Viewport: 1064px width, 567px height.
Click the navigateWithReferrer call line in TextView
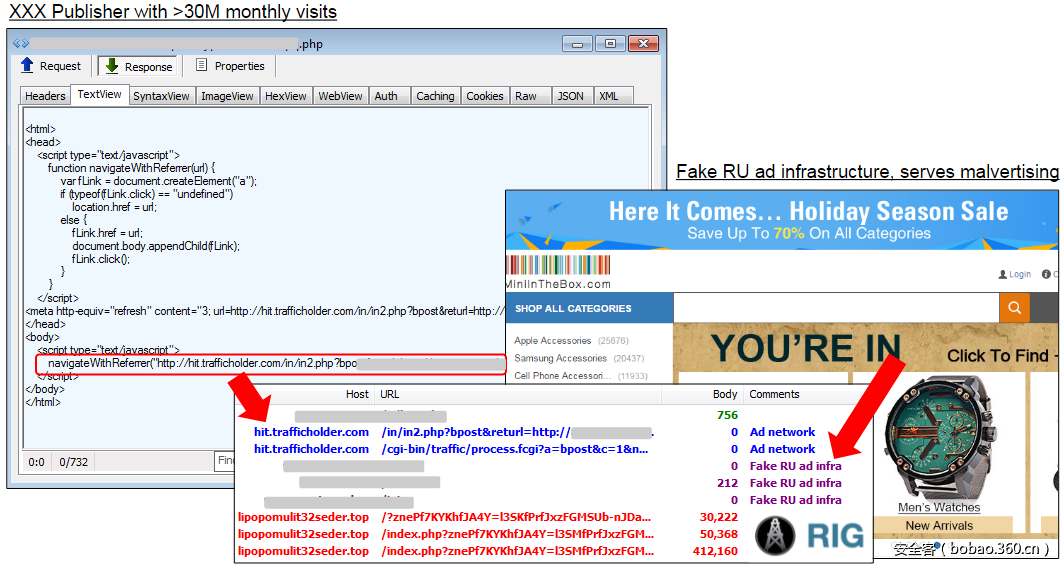[x=271, y=364]
